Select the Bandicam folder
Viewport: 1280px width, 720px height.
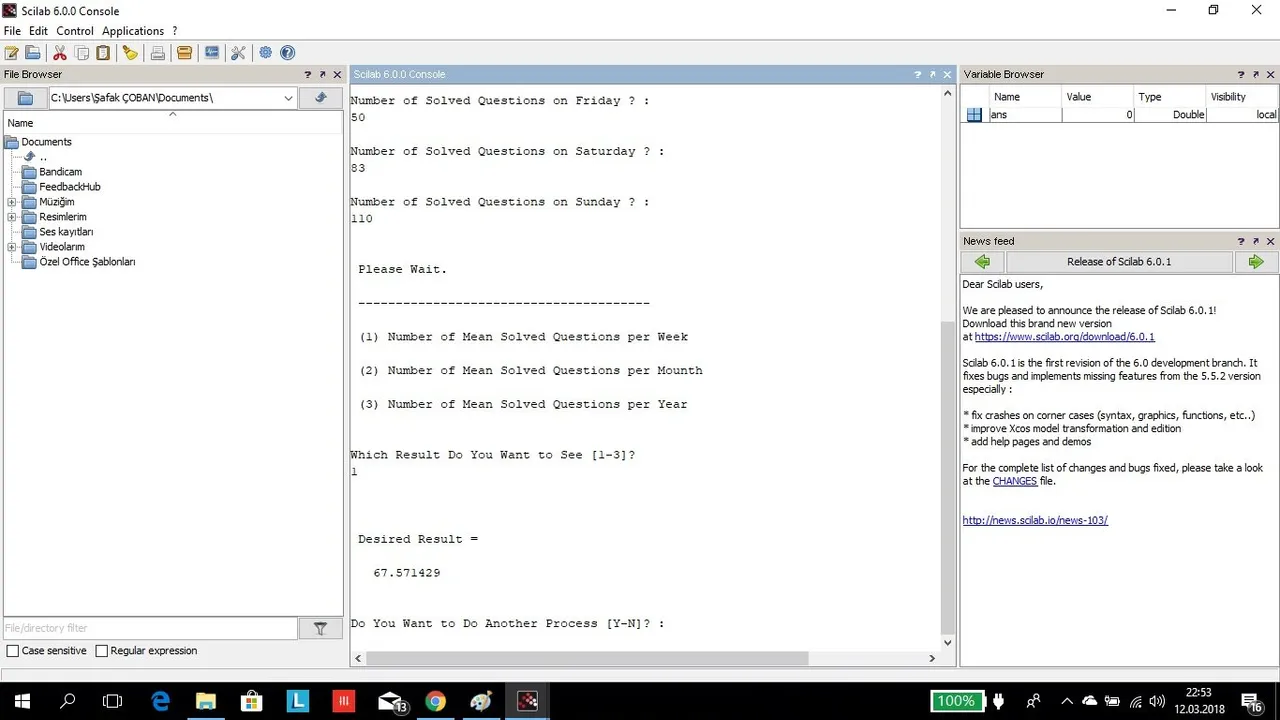pos(60,172)
